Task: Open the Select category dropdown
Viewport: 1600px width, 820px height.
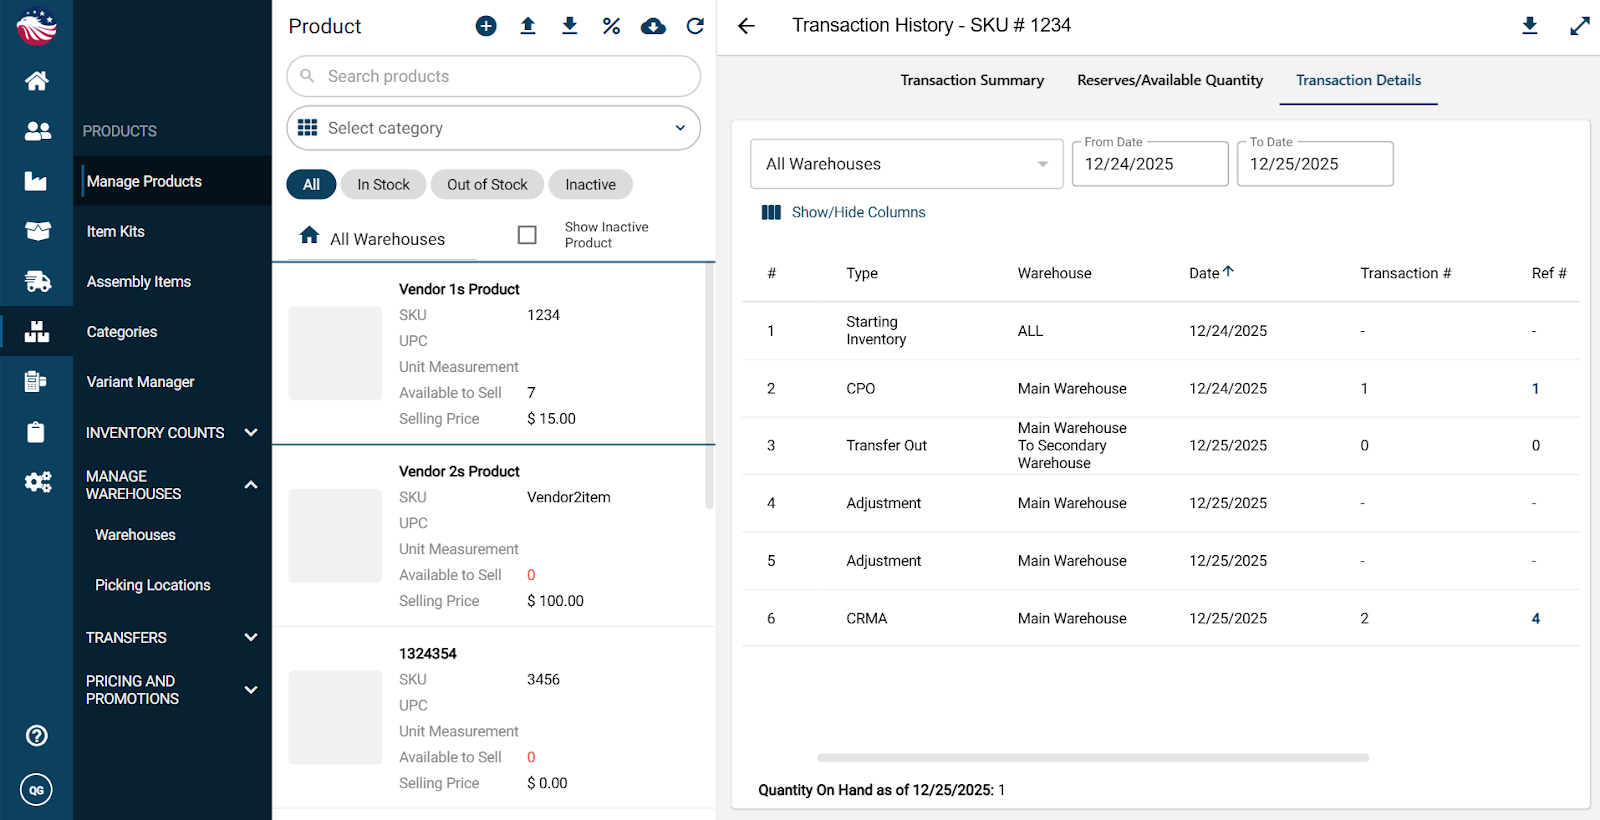Action: pyautogui.click(x=493, y=128)
